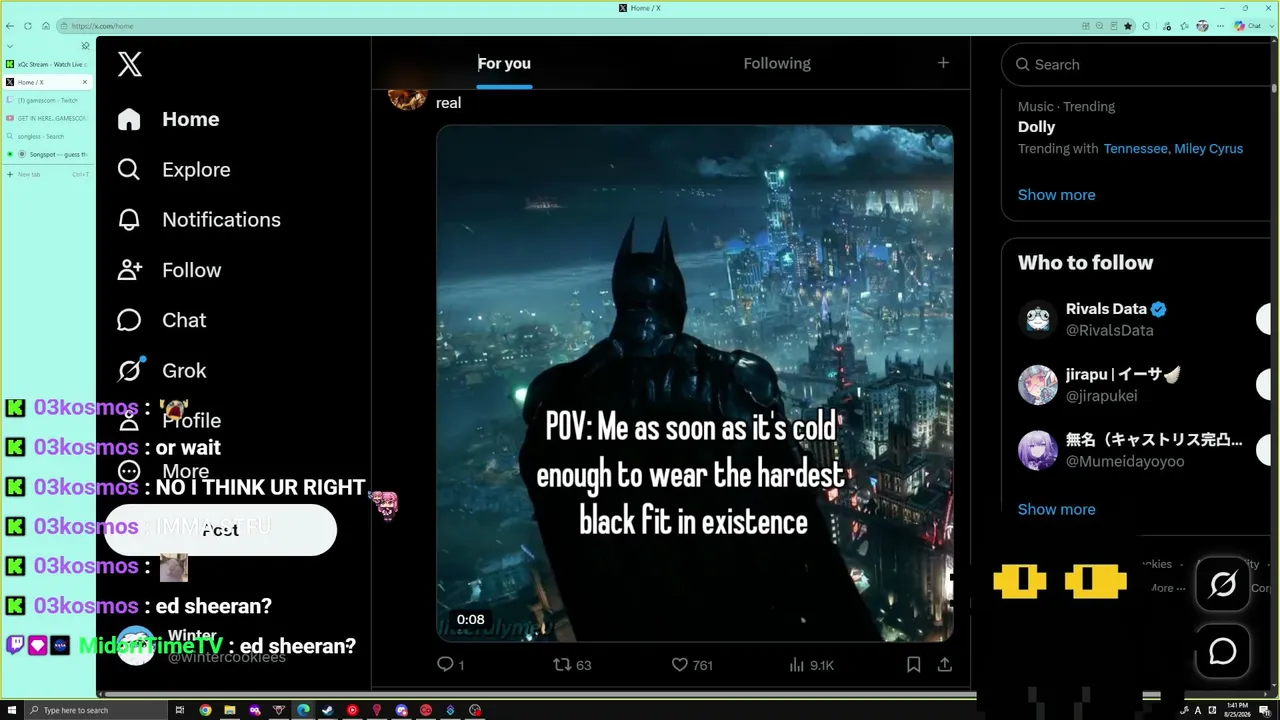Click the X search field
Screen dimensions: 1280x720
1140,64
